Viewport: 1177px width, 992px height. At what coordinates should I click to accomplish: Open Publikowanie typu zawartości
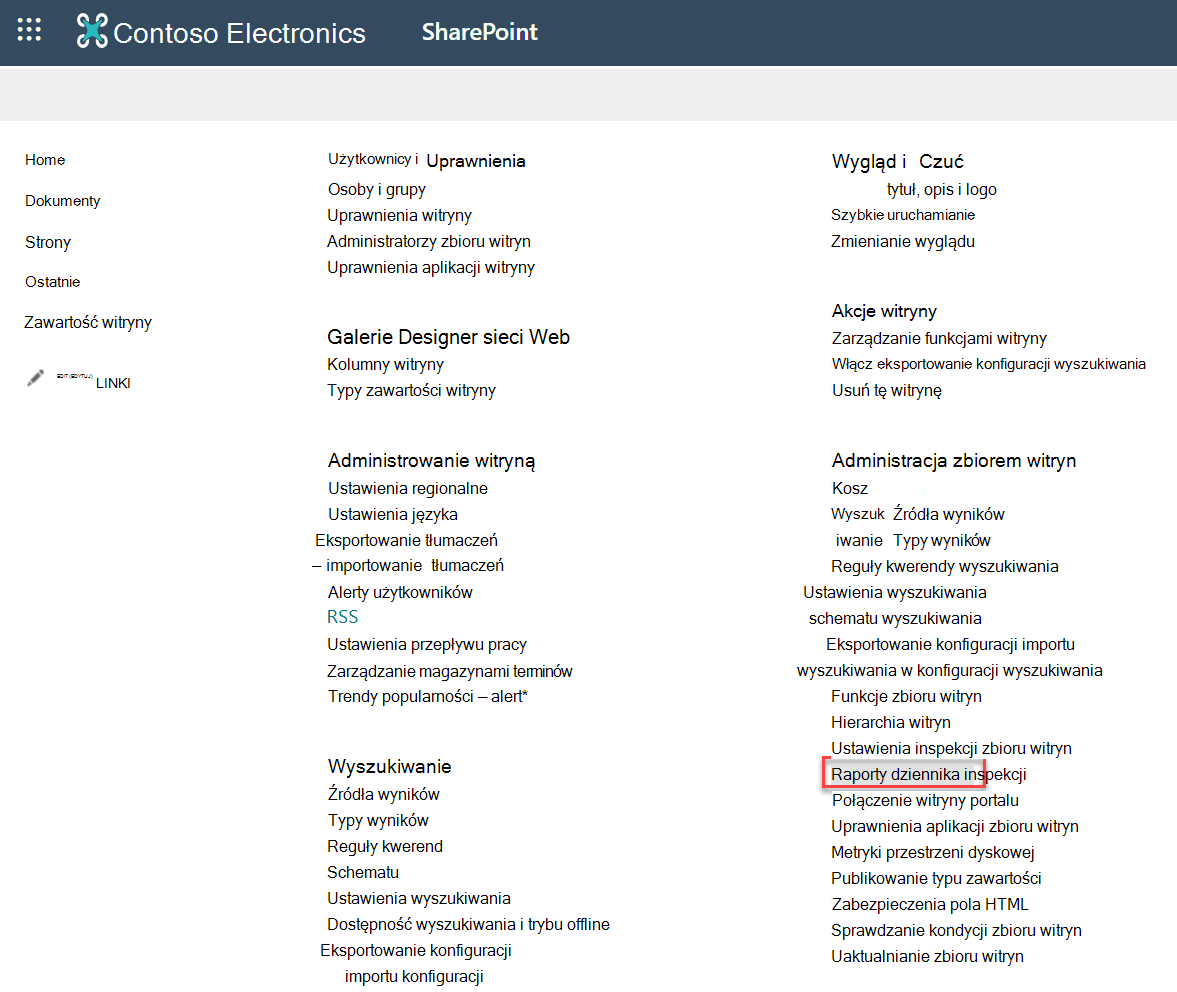tap(936, 879)
